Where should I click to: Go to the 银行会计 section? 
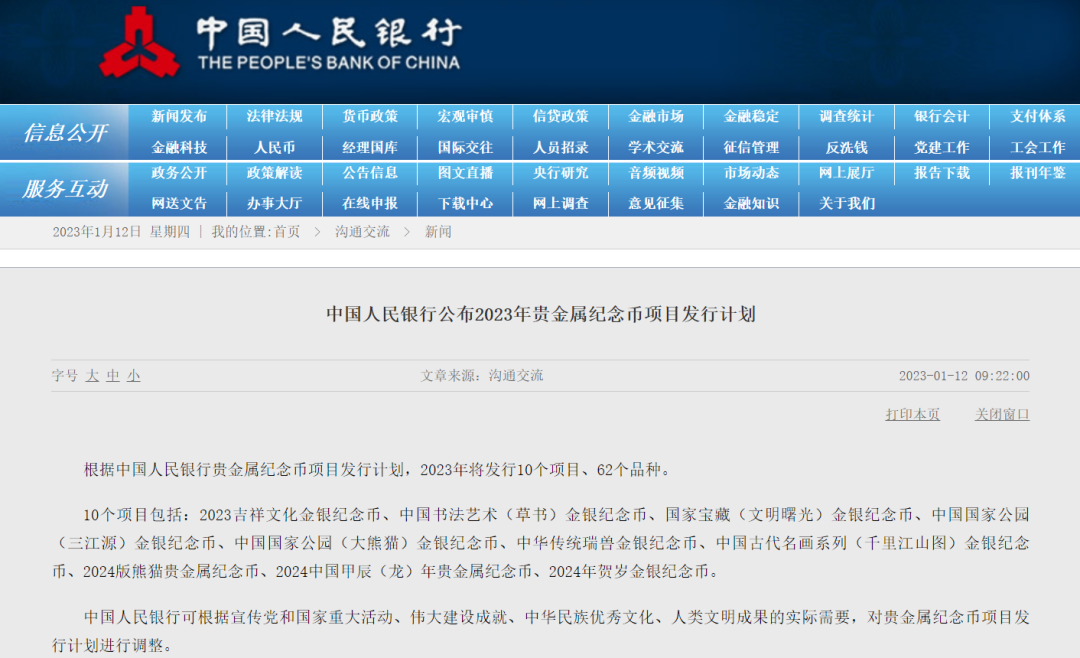tap(942, 116)
